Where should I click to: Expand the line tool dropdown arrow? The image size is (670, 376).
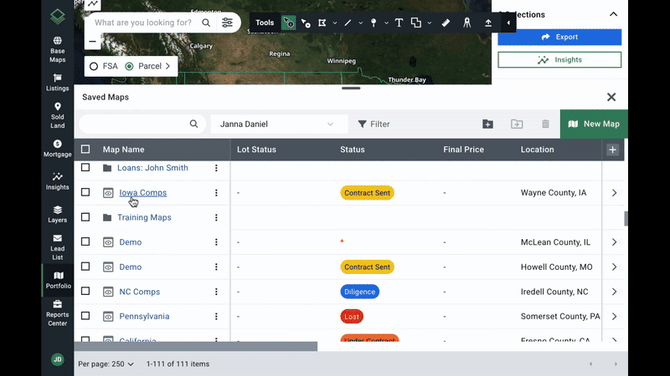361,23
